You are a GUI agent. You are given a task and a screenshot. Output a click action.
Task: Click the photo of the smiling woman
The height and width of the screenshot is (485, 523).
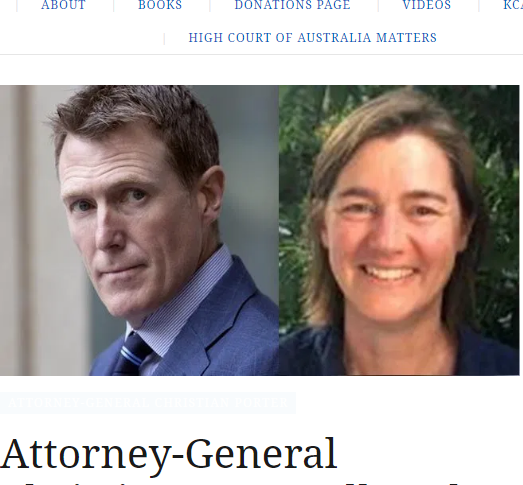(x=399, y=230)
